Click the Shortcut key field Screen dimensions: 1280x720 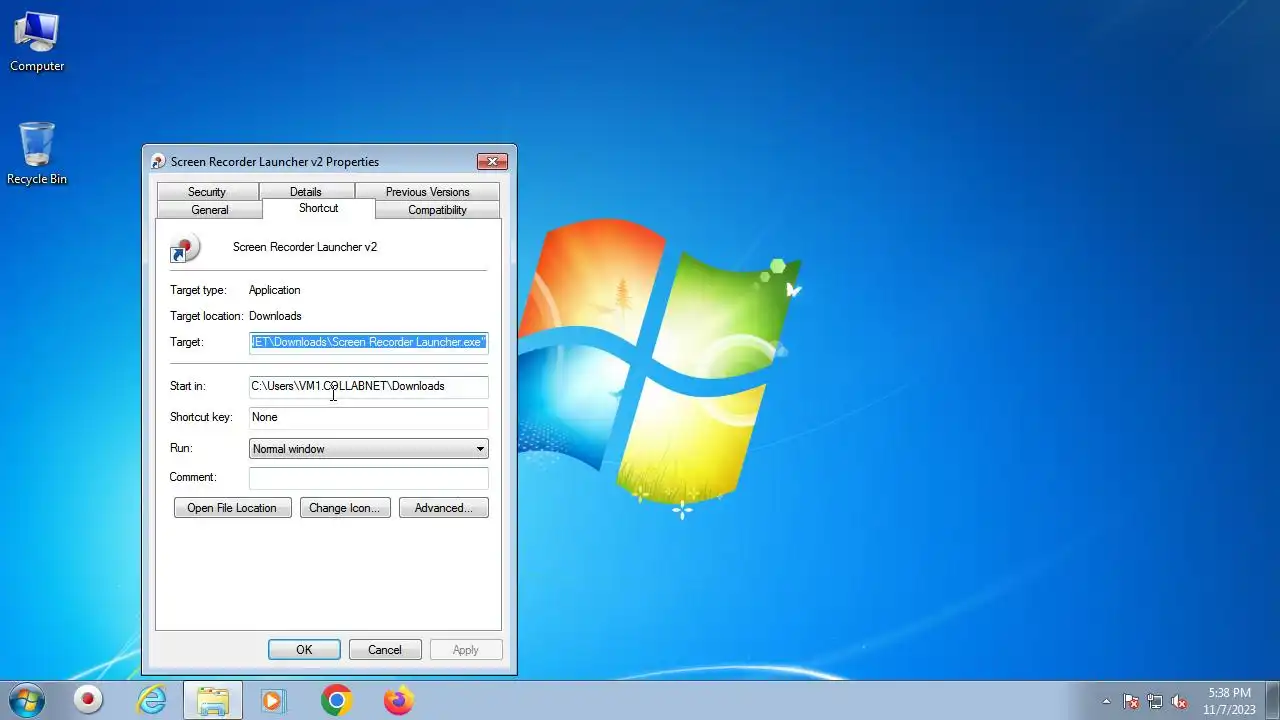tap(368, 417)
